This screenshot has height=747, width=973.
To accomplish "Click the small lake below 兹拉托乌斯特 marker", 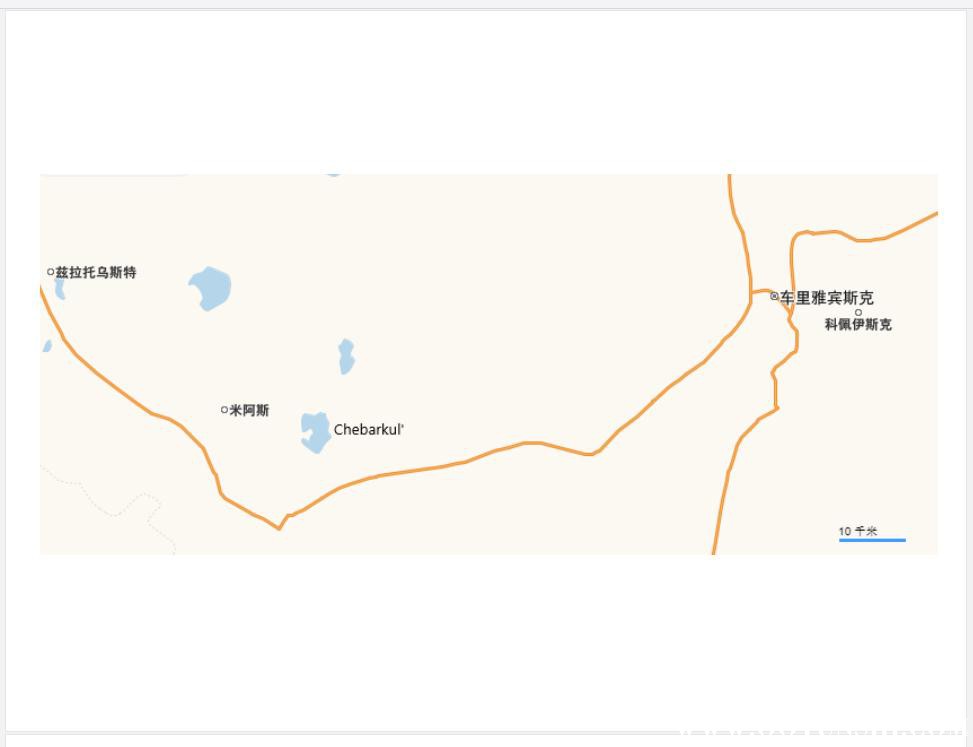I will (x=60, y=289).
